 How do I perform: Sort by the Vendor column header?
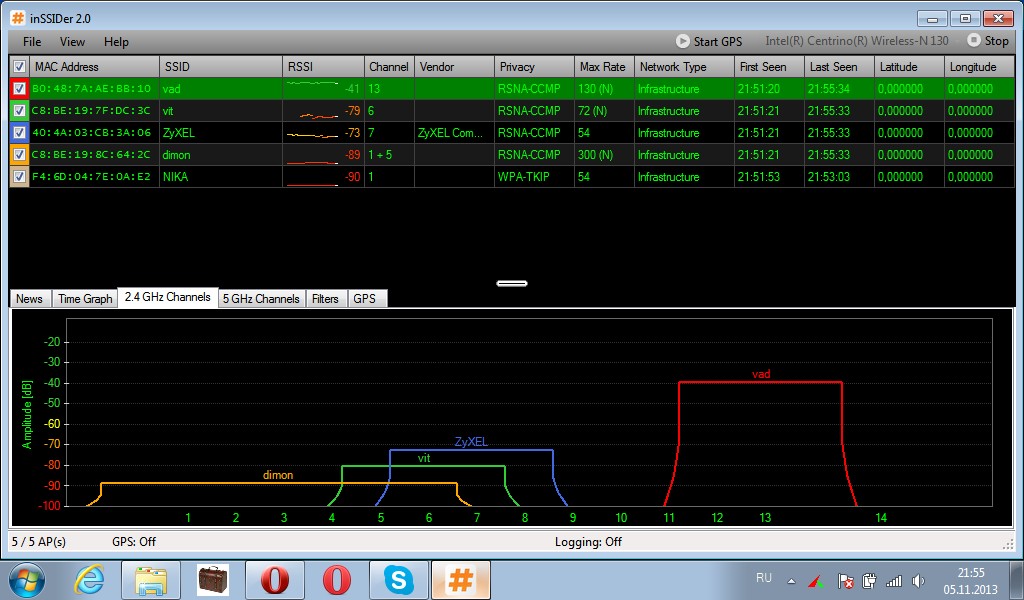tap(454, 67)
